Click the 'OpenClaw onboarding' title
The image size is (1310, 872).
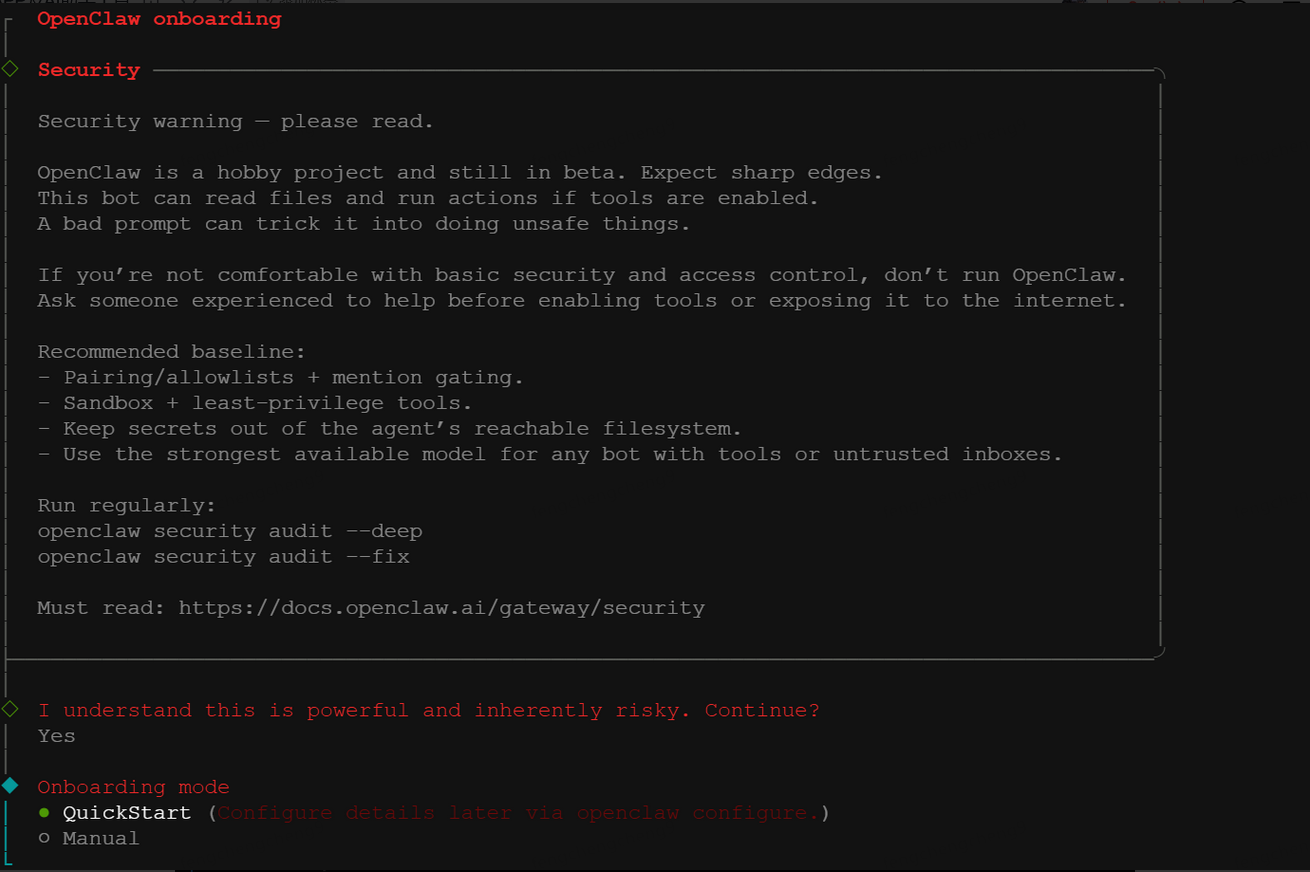(x=159, y=19)
